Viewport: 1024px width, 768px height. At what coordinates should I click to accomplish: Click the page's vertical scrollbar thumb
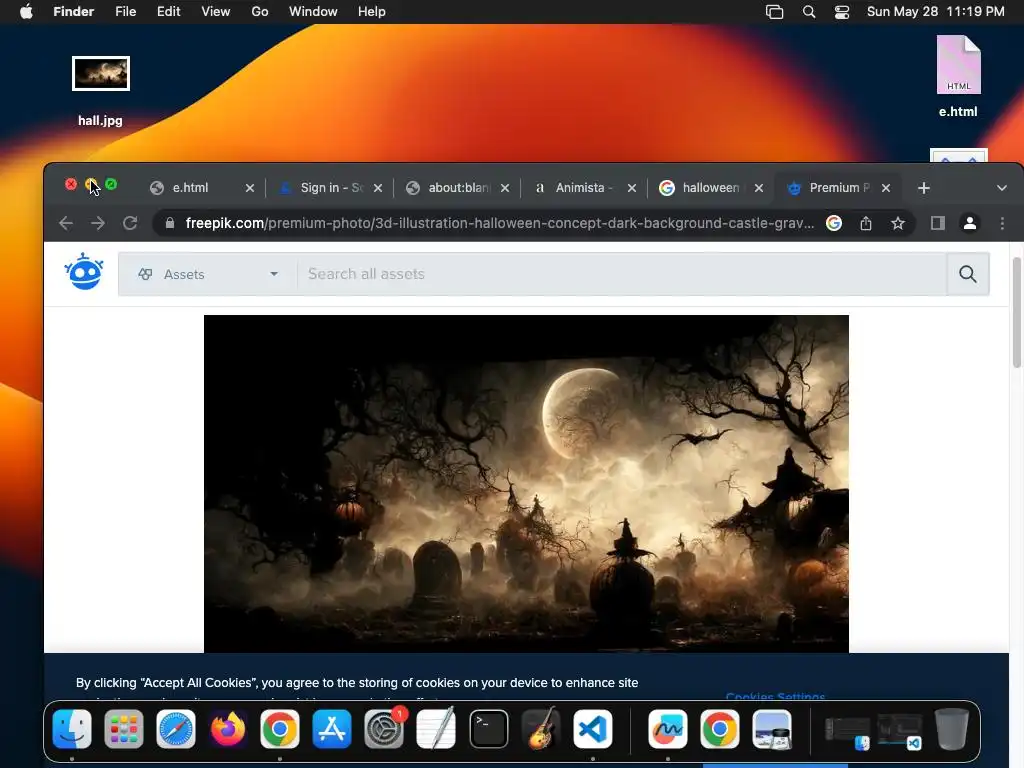[x=1016, y=312]
